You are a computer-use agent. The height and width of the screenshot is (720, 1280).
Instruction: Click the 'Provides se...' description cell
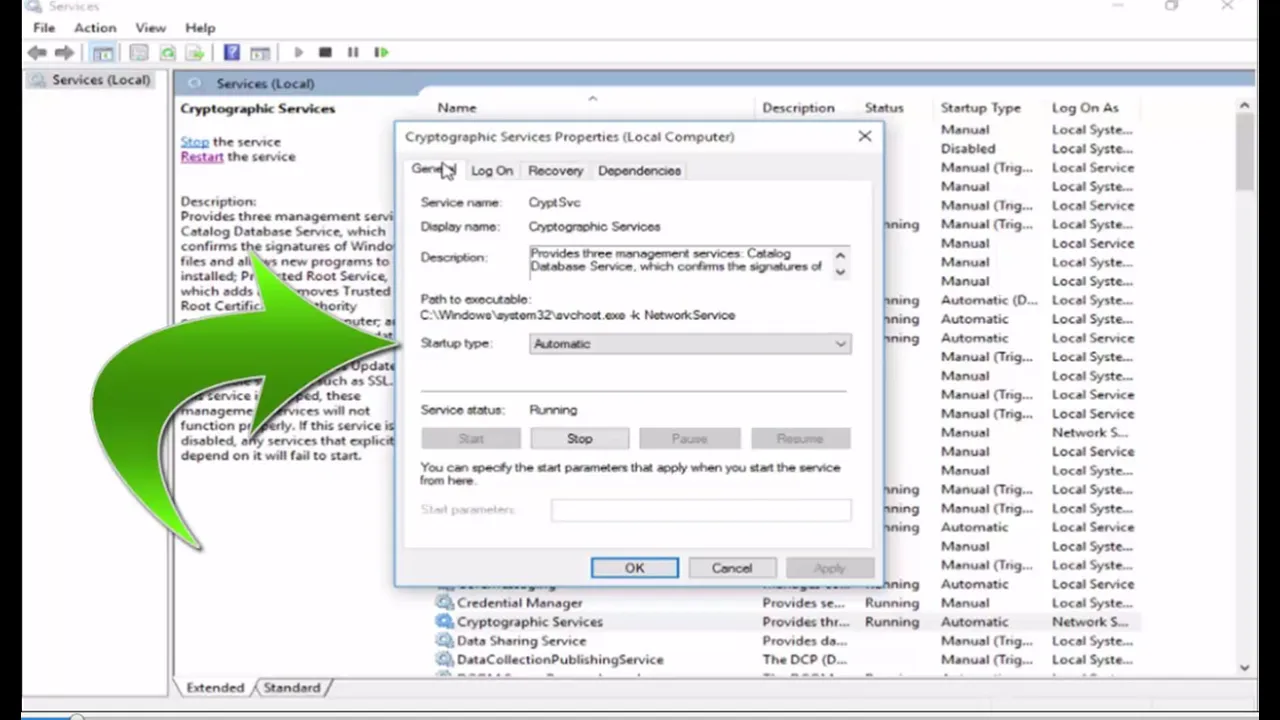coord(804,603)
